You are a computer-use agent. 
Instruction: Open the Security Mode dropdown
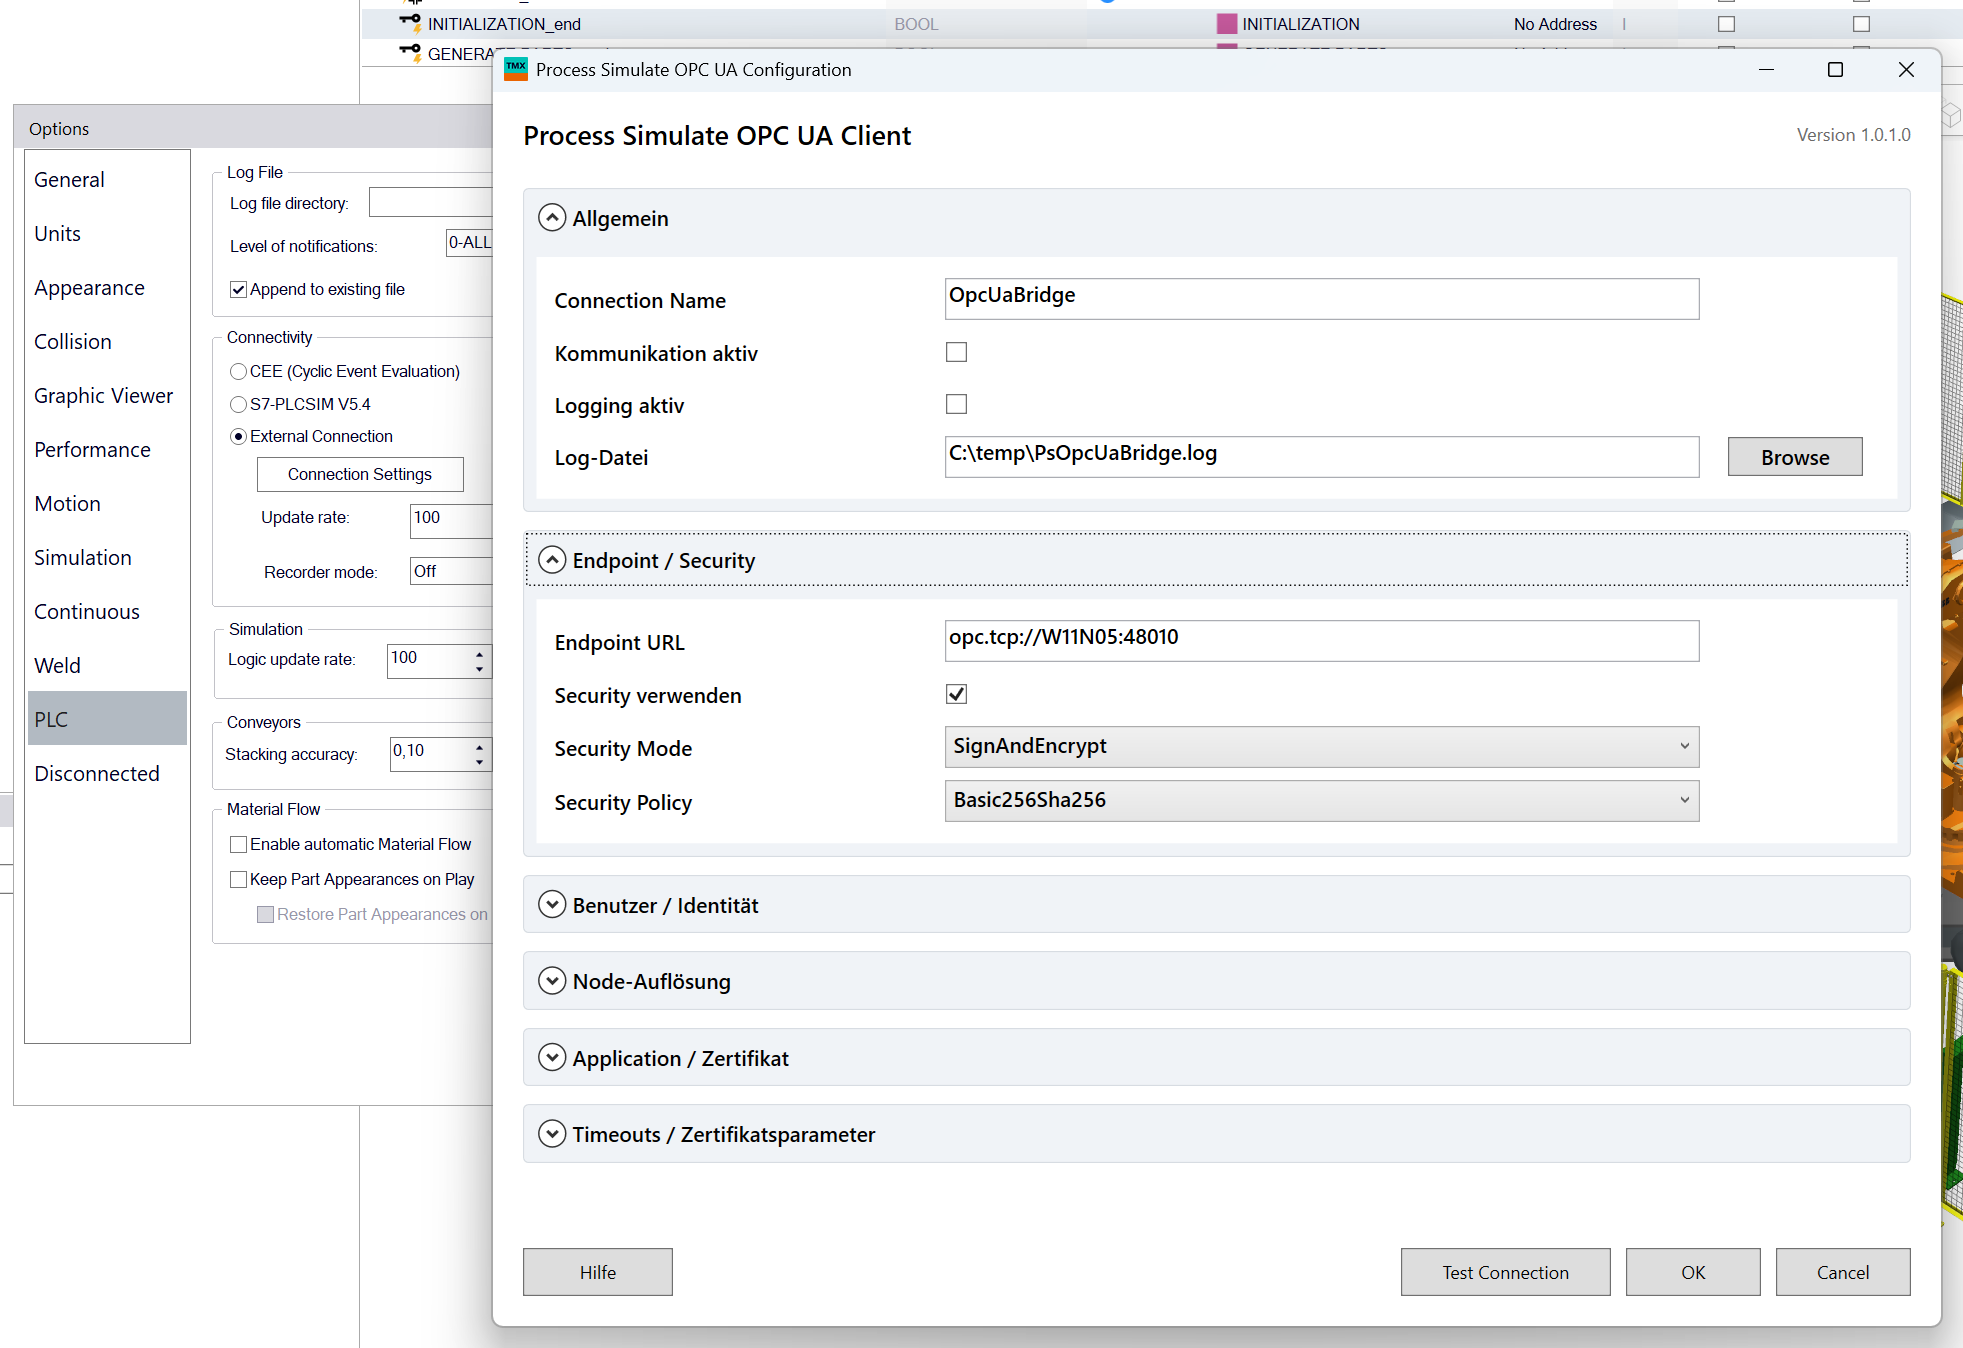pos(1321,747)
